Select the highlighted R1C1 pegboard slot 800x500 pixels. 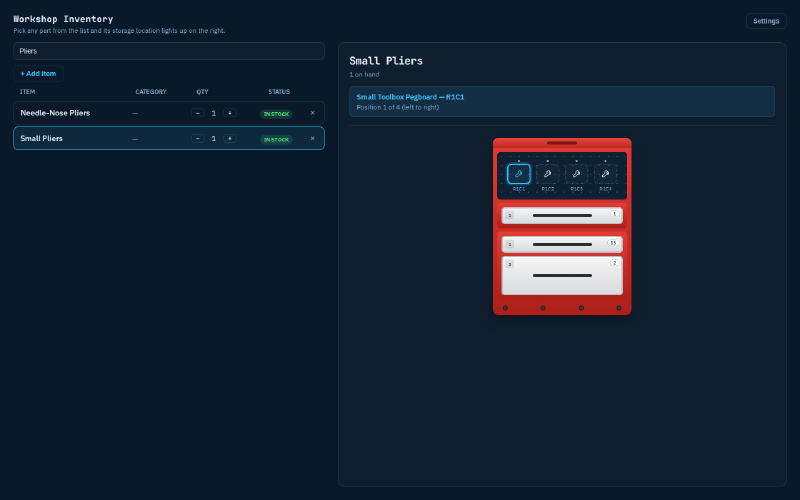(518, 174)
